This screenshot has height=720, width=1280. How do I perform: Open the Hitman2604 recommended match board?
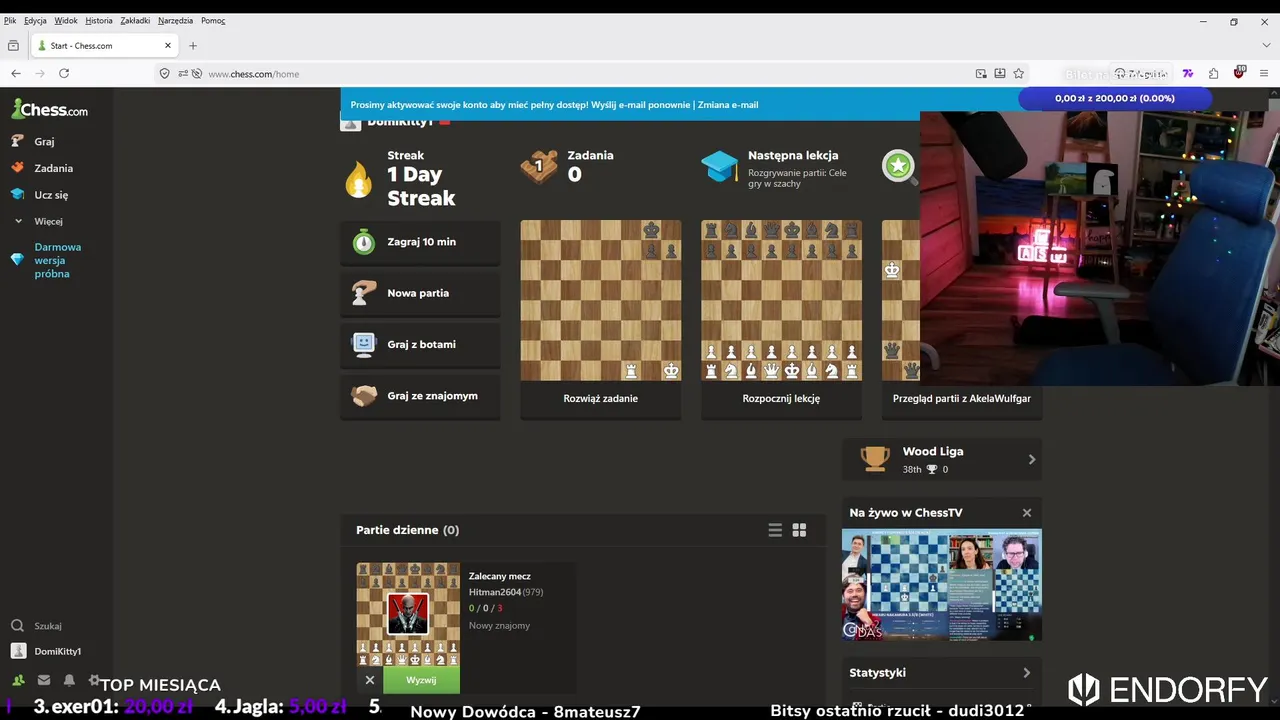pyautogui.click(x=408, y=614)
